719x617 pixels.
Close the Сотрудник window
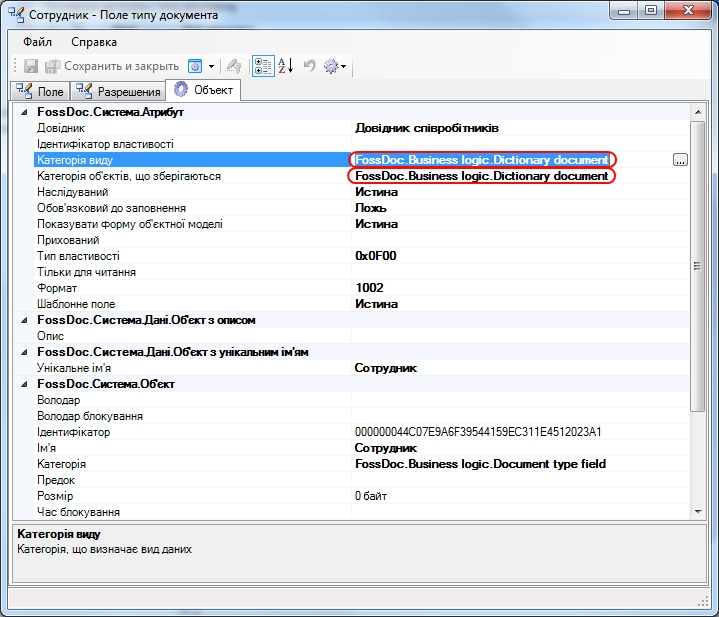[688, 11]
